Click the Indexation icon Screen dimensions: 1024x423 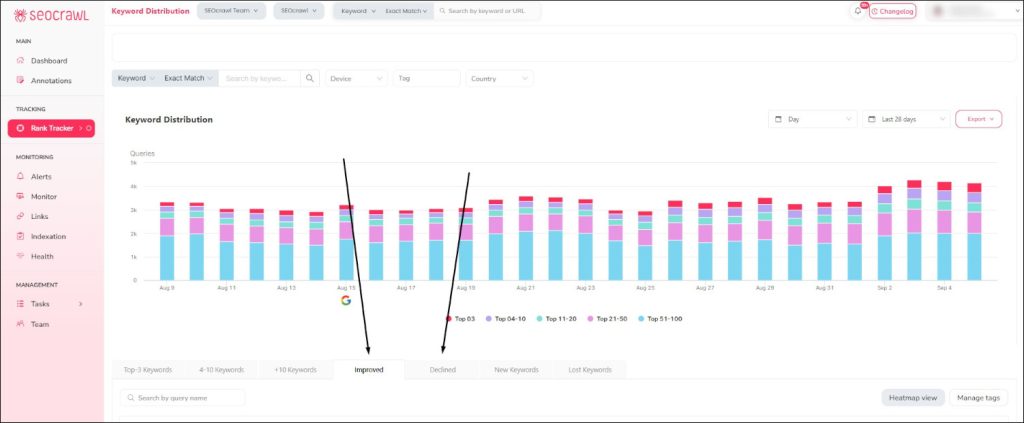[20, 236]
